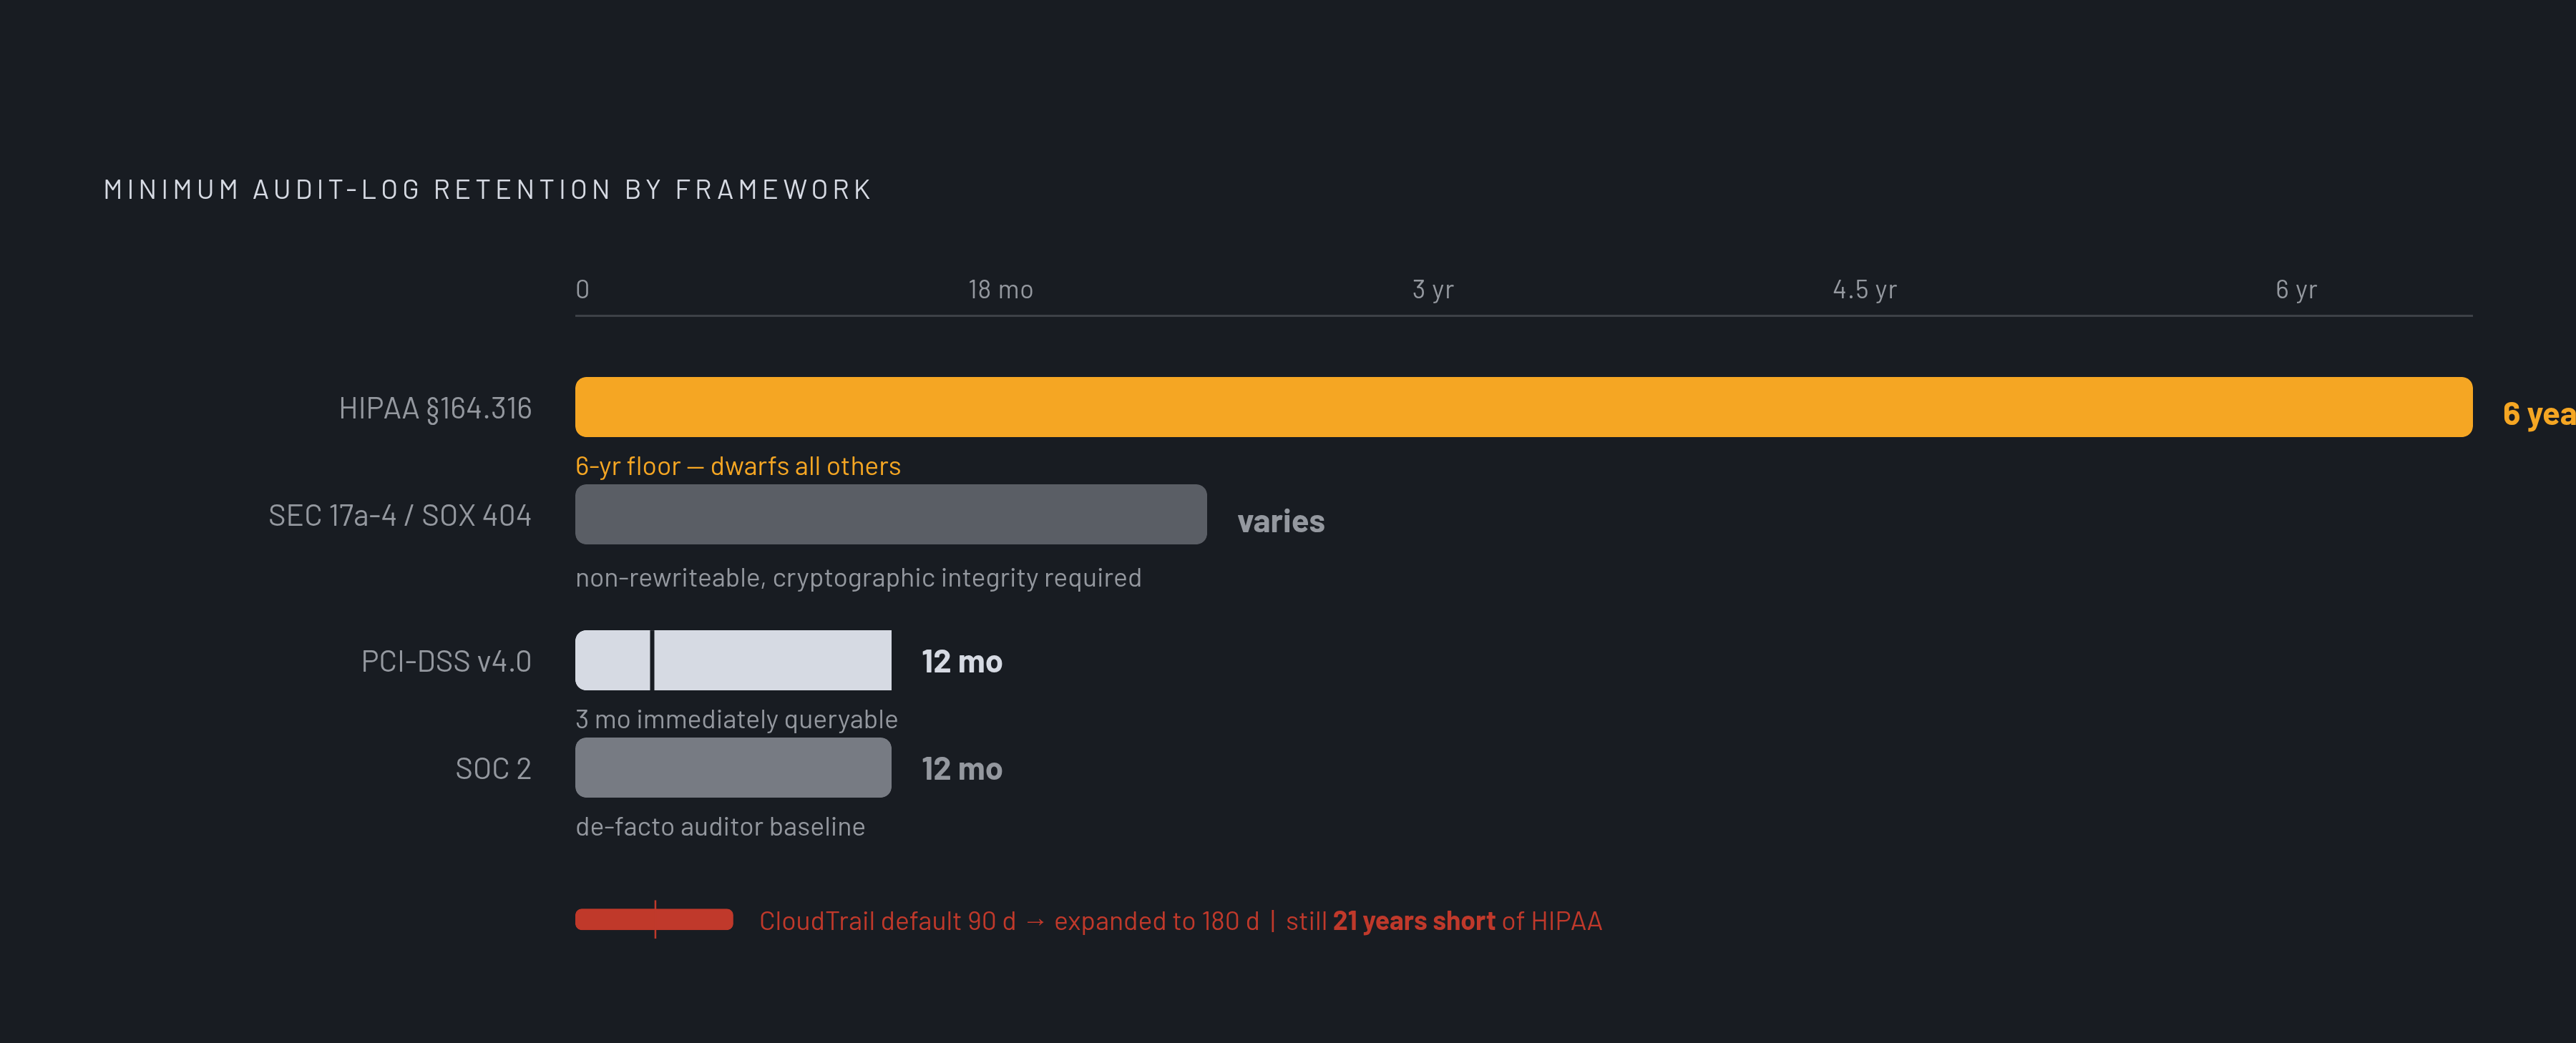Click 'HIPAA §164.316' row label
The height and width of the screenshot is (1043, 2576).
tap(435, 408)
